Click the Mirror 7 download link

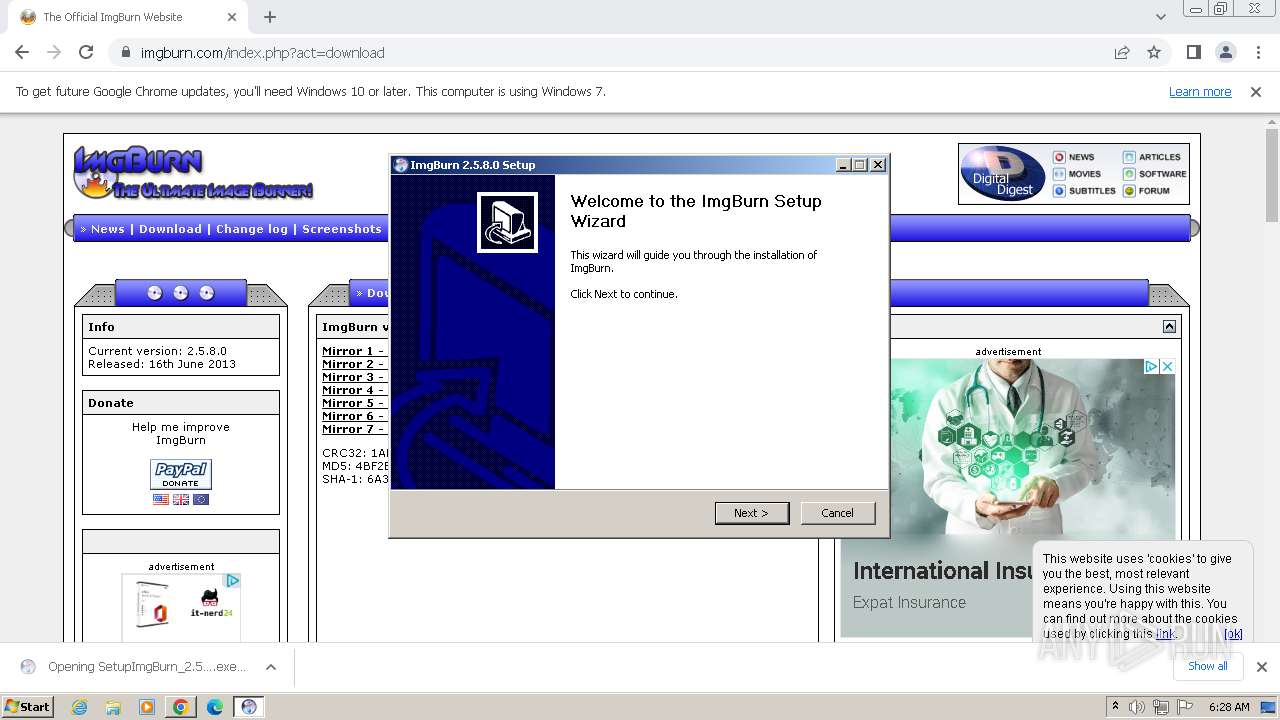tap(353, 429)
